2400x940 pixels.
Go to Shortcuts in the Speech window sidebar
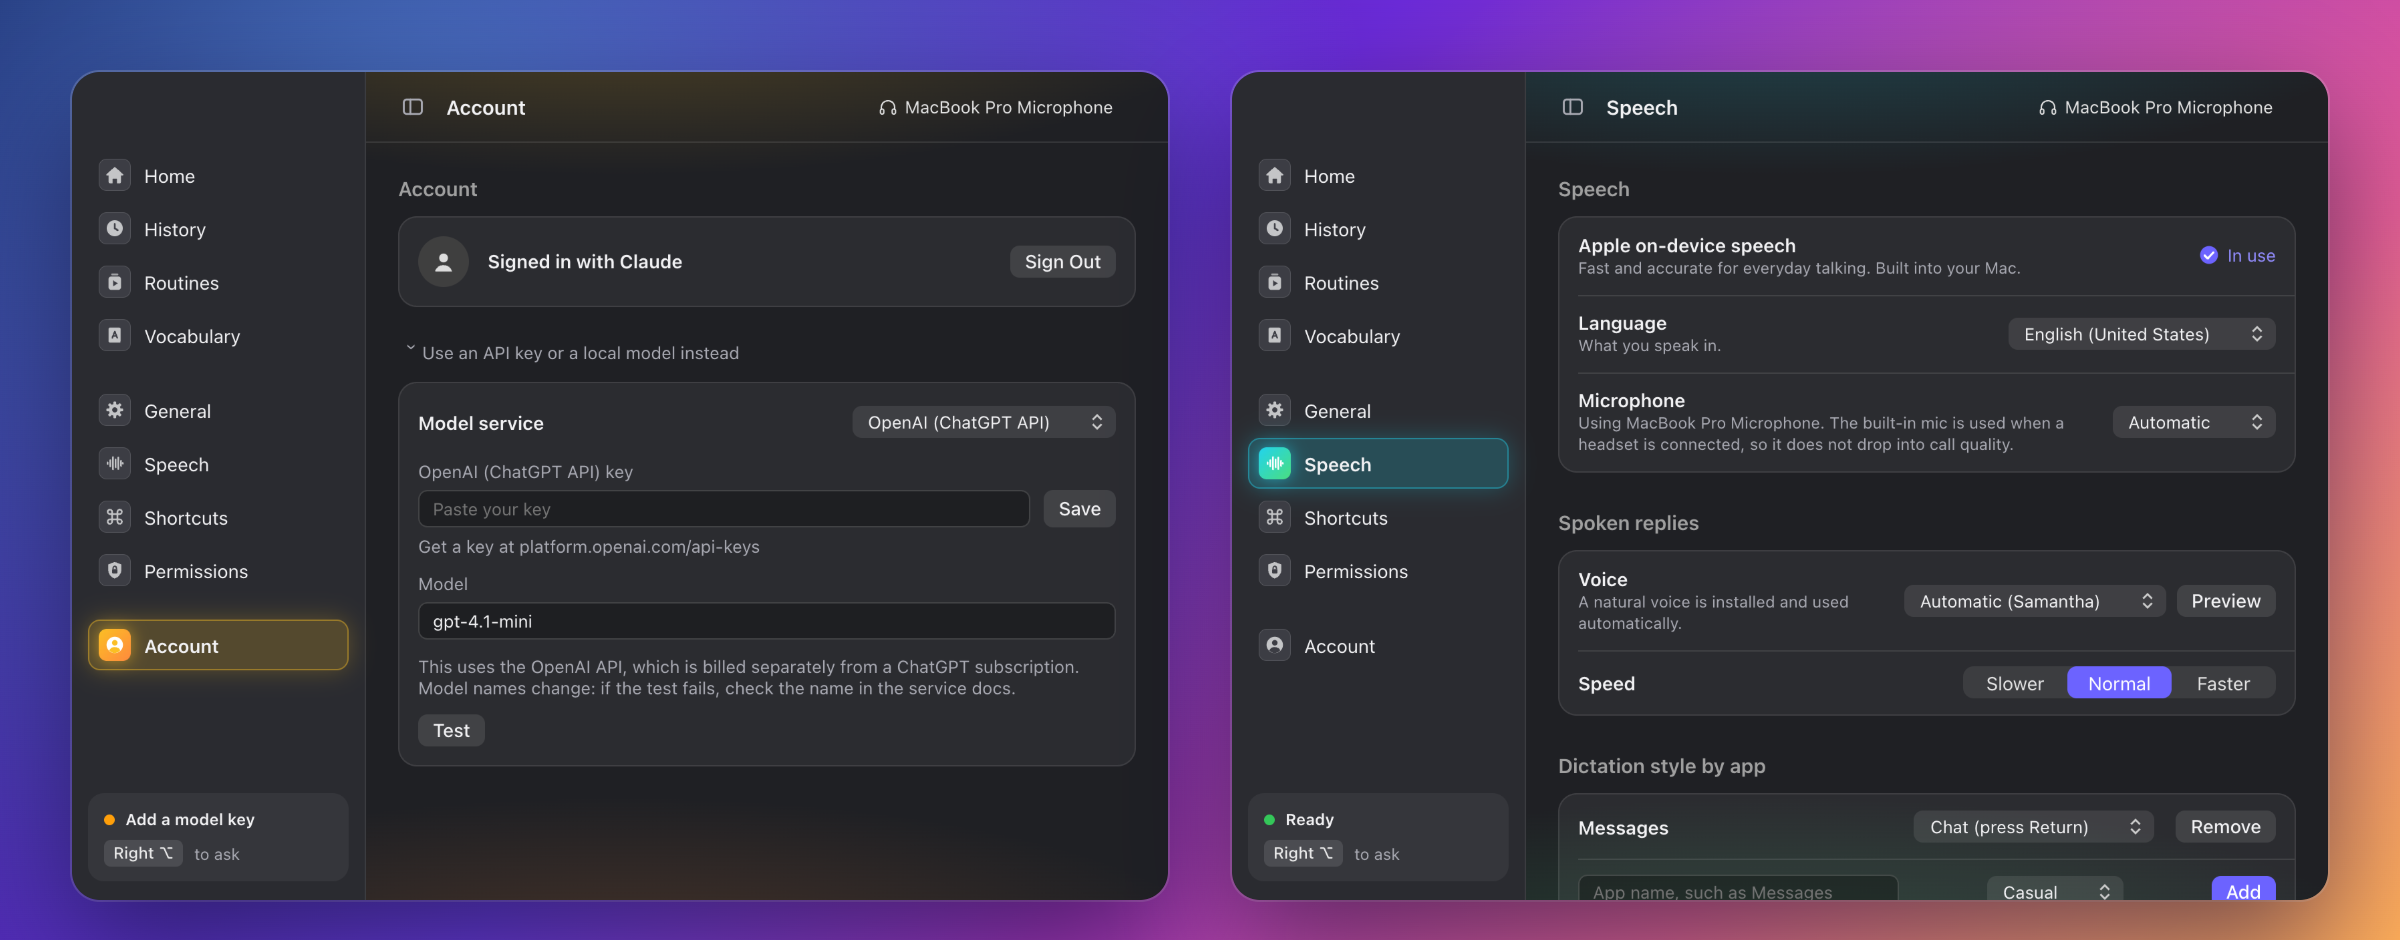(x=1378, y=518)
